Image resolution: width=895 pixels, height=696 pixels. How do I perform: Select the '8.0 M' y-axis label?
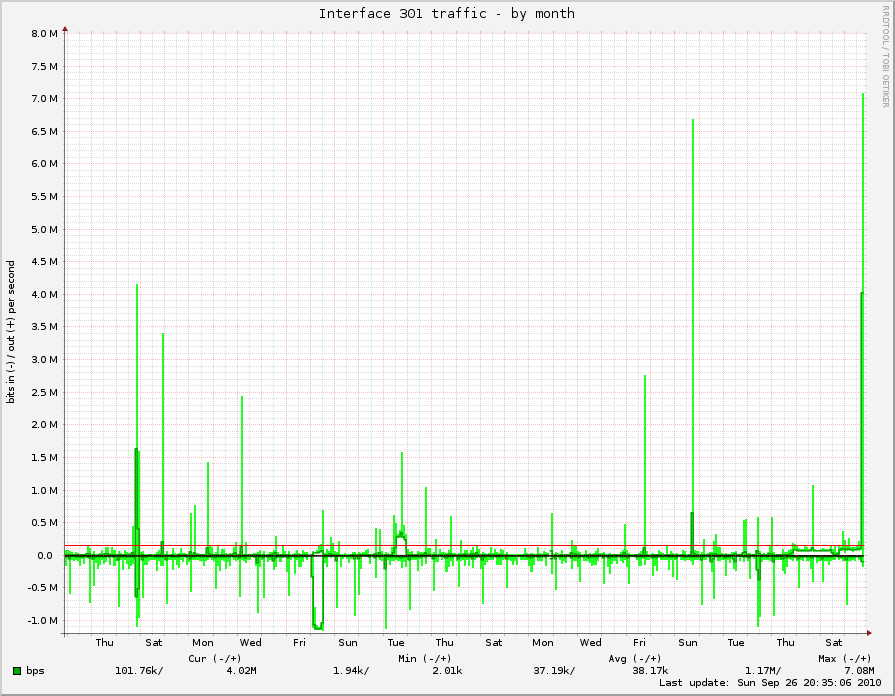pyautogui.click(x=44, y=34)
